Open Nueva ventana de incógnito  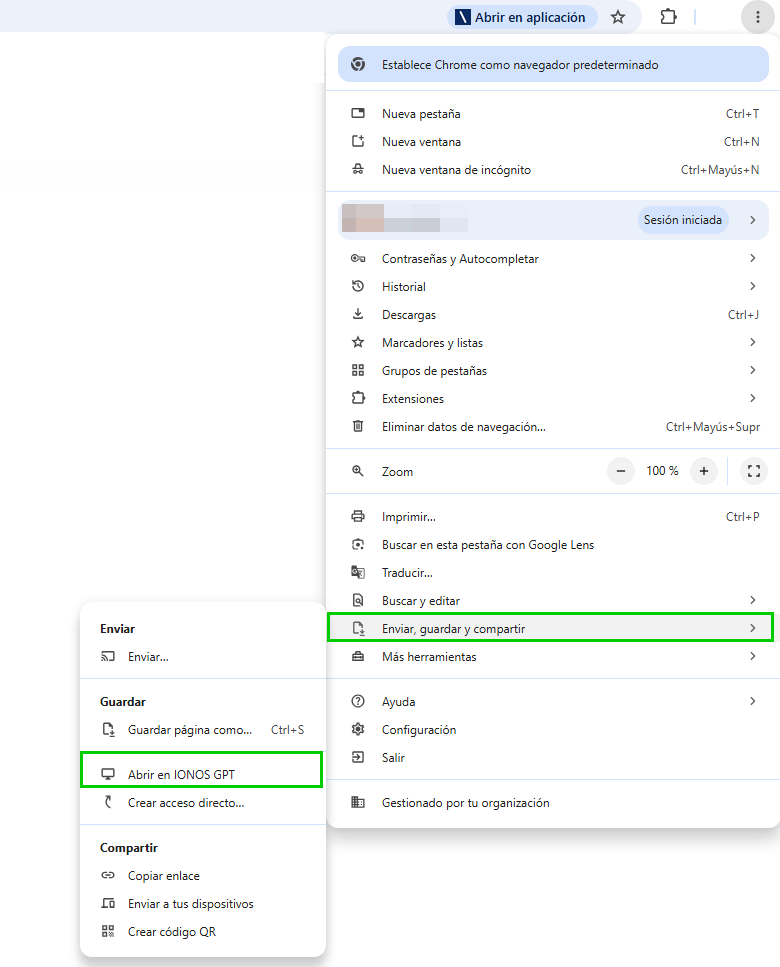click(553, 170)
